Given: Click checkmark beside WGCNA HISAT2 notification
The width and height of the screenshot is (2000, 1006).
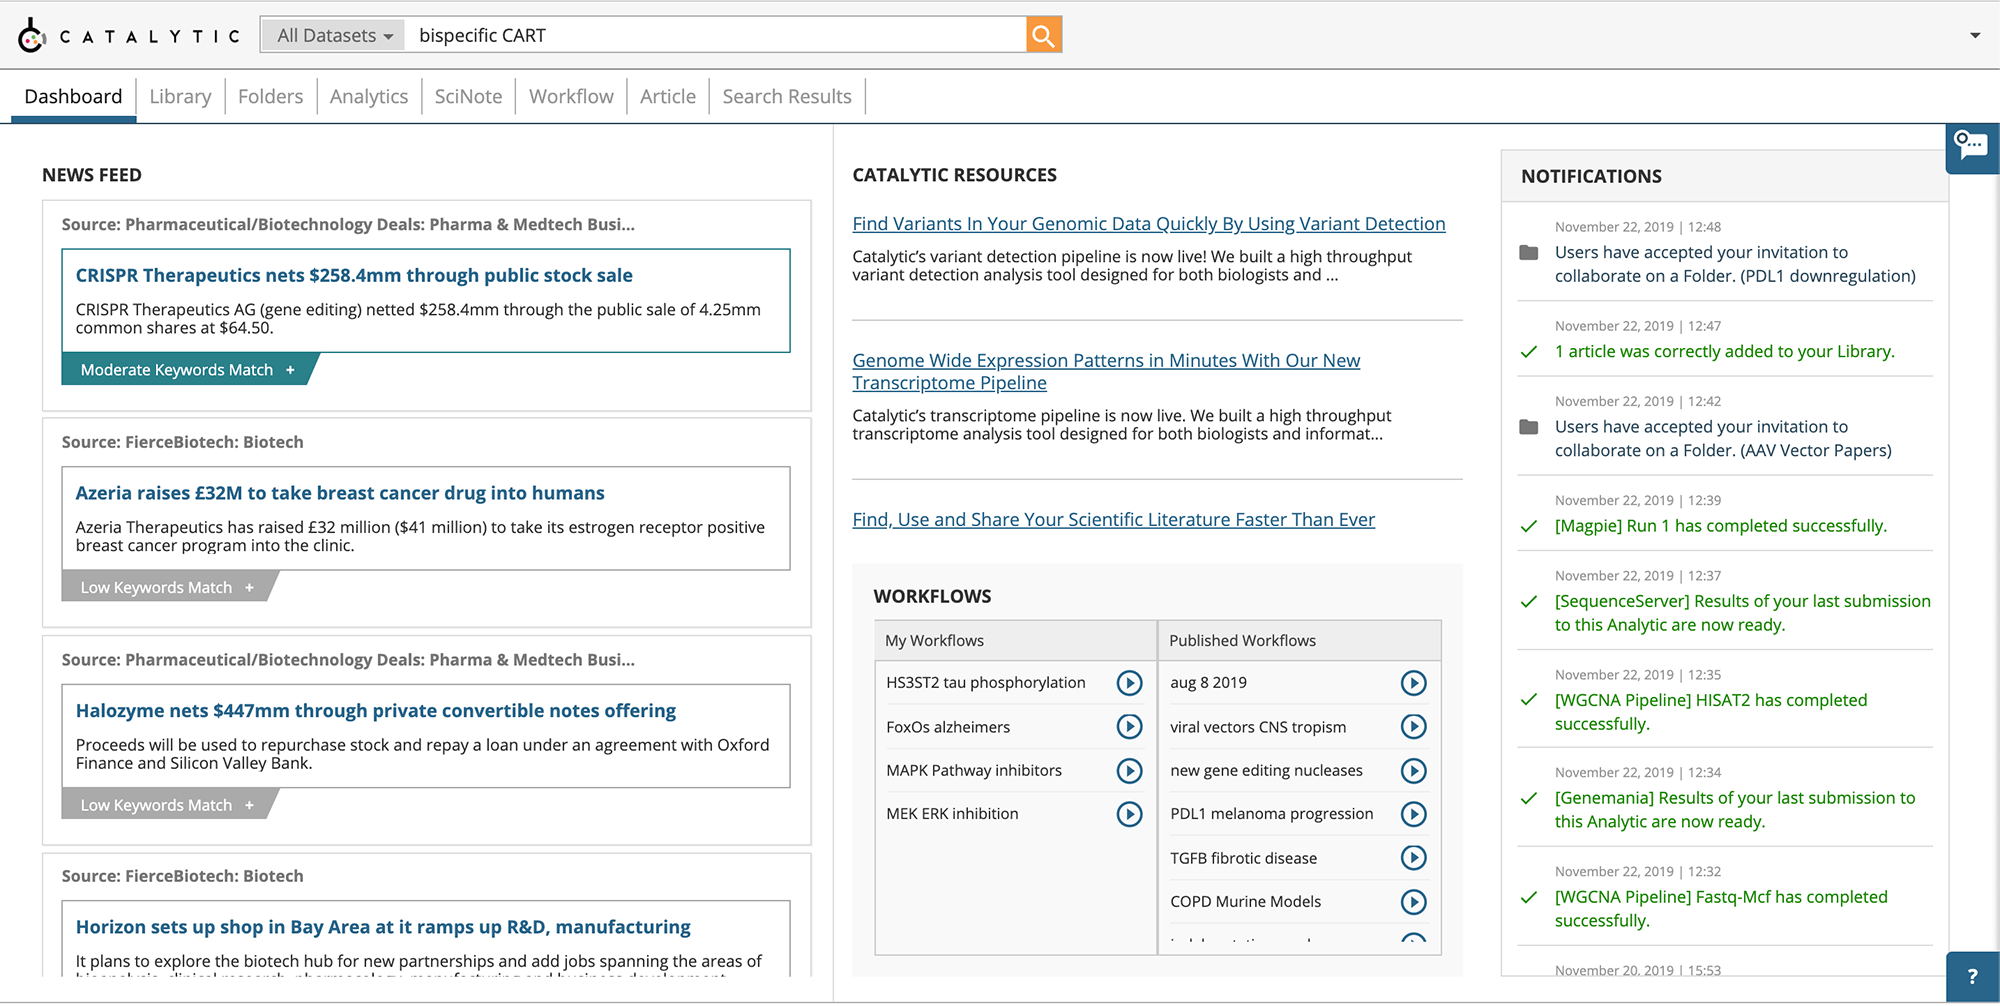Looking at the screenshot, I should (1529, 700).
